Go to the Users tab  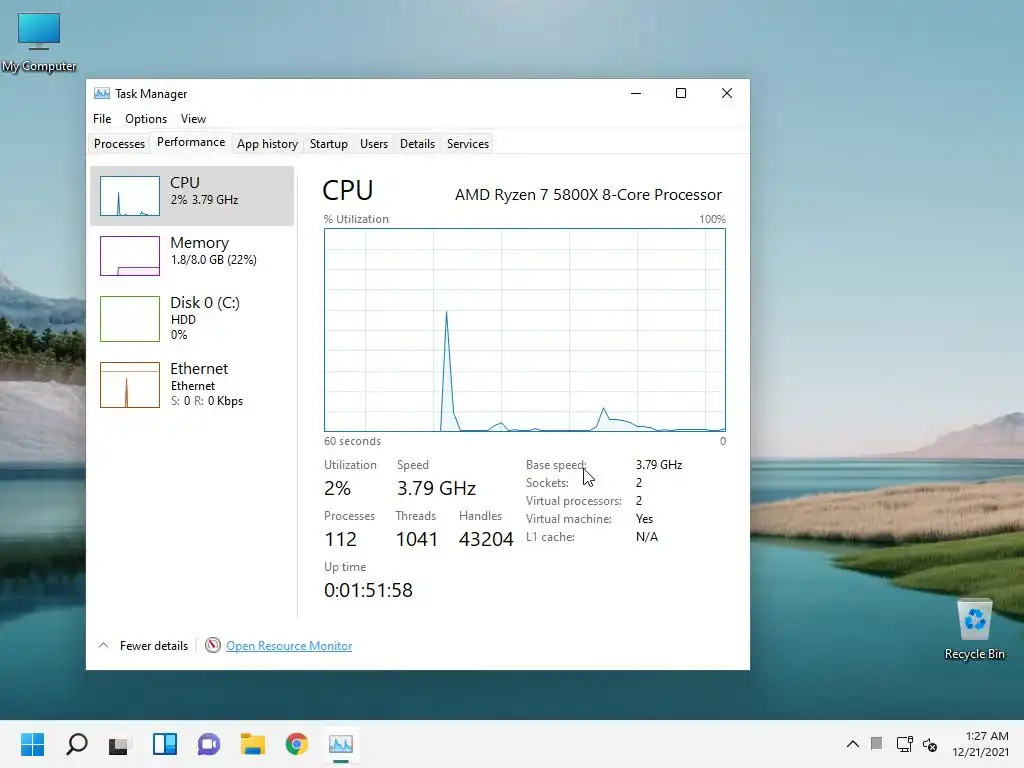pyautogui.click(x=374, y=144)
